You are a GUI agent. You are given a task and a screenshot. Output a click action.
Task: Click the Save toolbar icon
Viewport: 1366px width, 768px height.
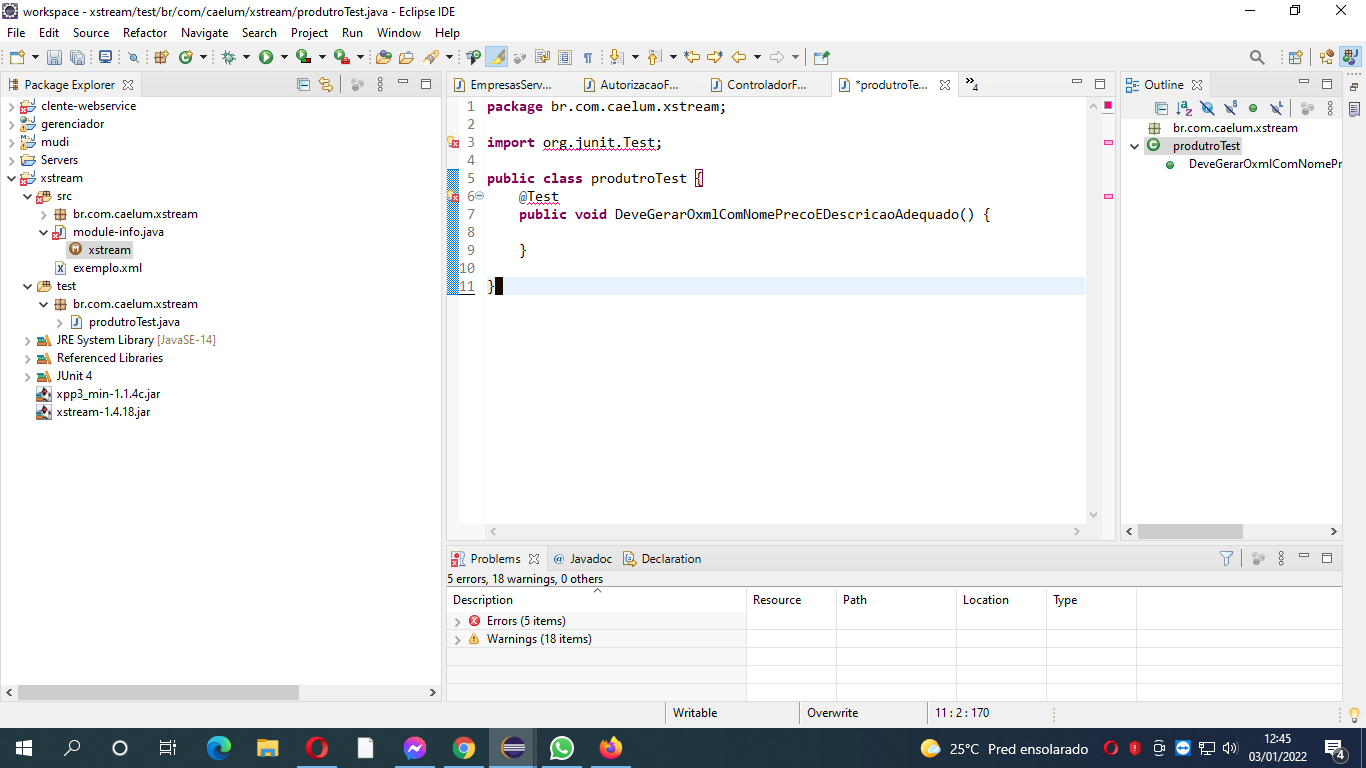point(54,57)
